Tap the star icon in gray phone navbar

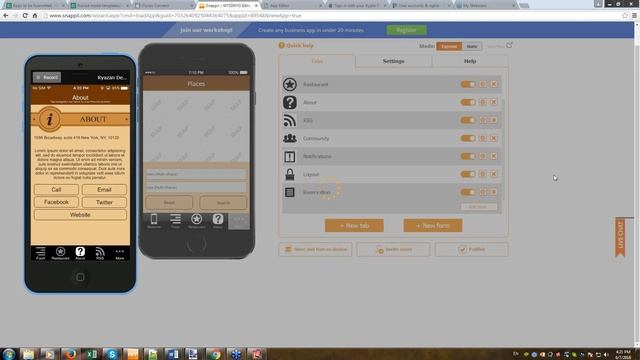tap(196, 220)
